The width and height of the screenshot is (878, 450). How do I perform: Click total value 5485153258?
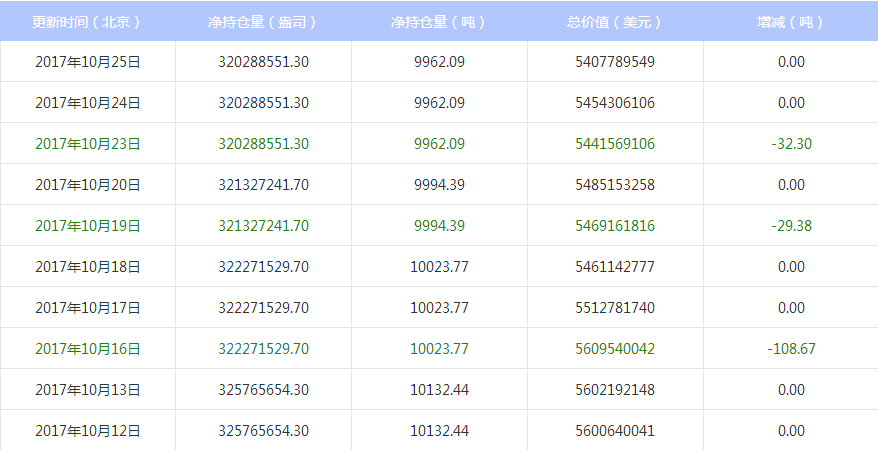click(x=615, y=185)
